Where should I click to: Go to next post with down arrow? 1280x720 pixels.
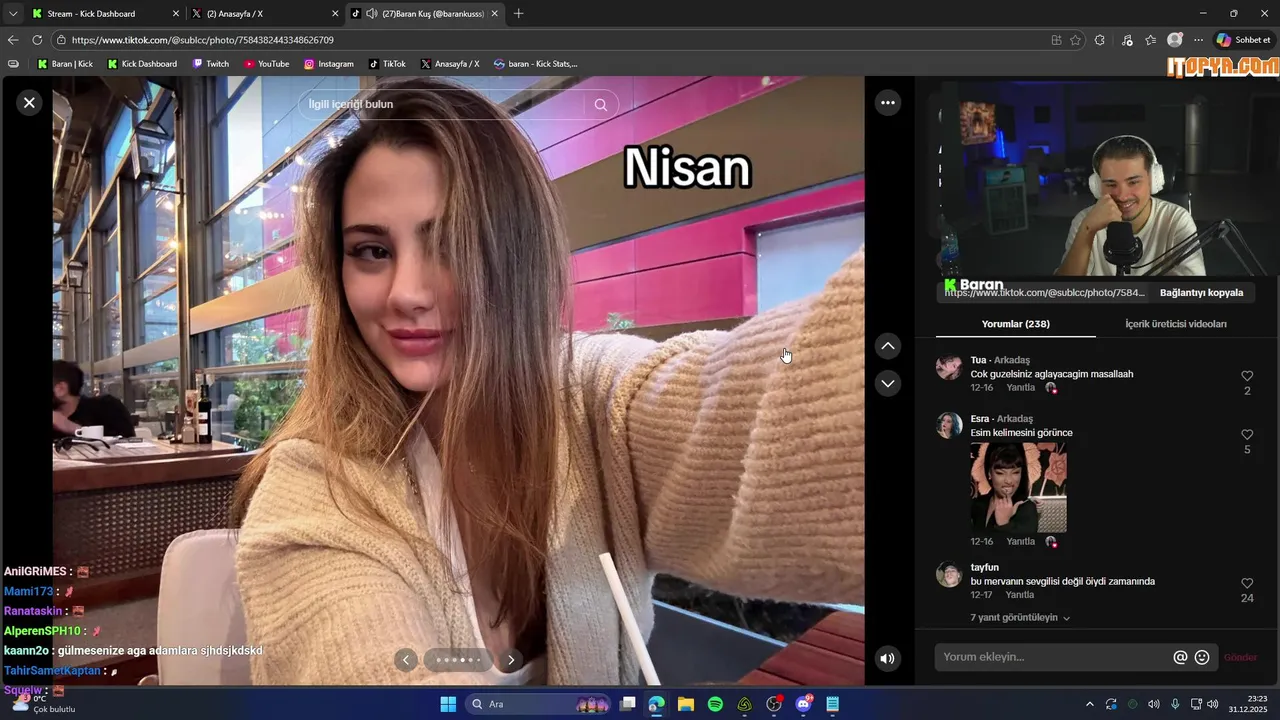(x=887, y=383)
